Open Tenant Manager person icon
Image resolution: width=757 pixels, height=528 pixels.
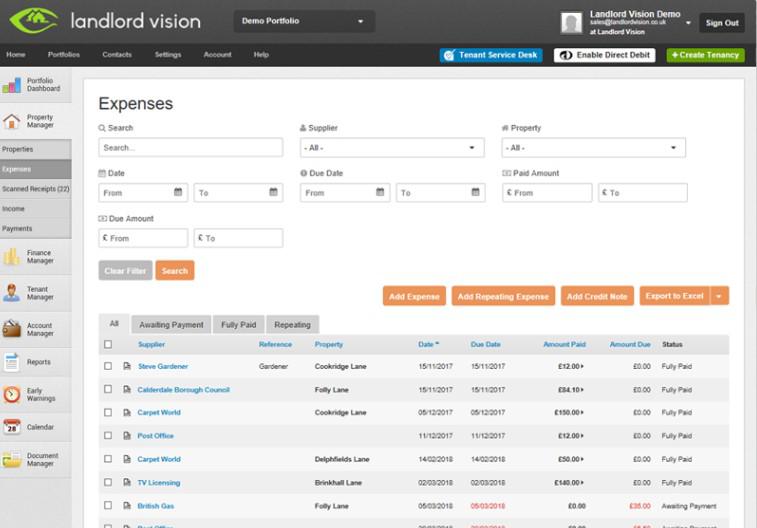(12, 293)
